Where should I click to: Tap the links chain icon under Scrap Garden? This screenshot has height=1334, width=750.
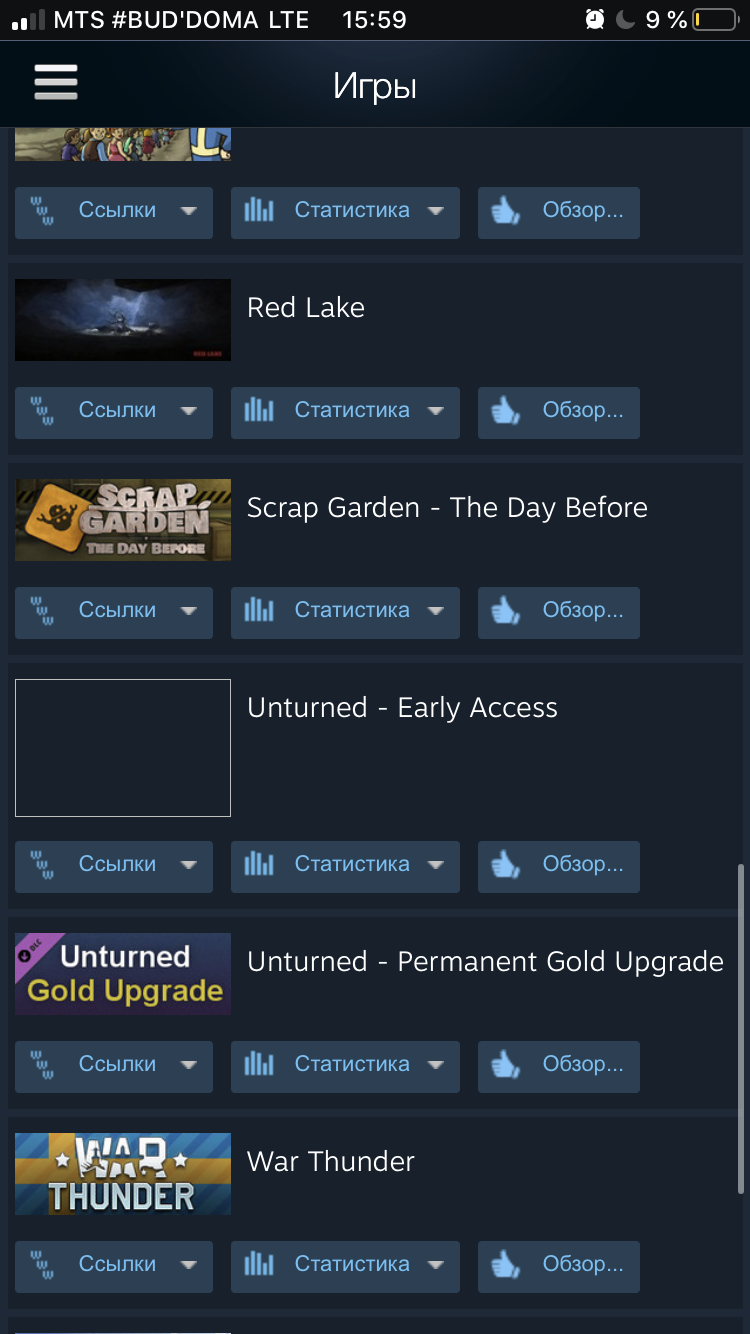pyautogui.click(x=42, y=610)
